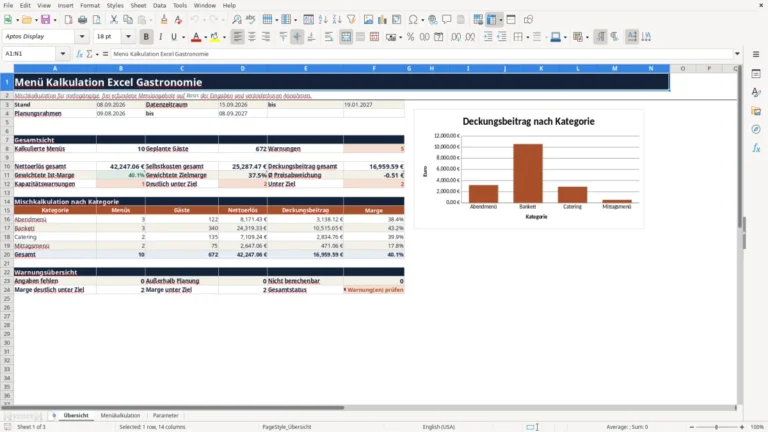Open the Name Box dropdown arrow

pyautogui.click(x=63, y=54)
